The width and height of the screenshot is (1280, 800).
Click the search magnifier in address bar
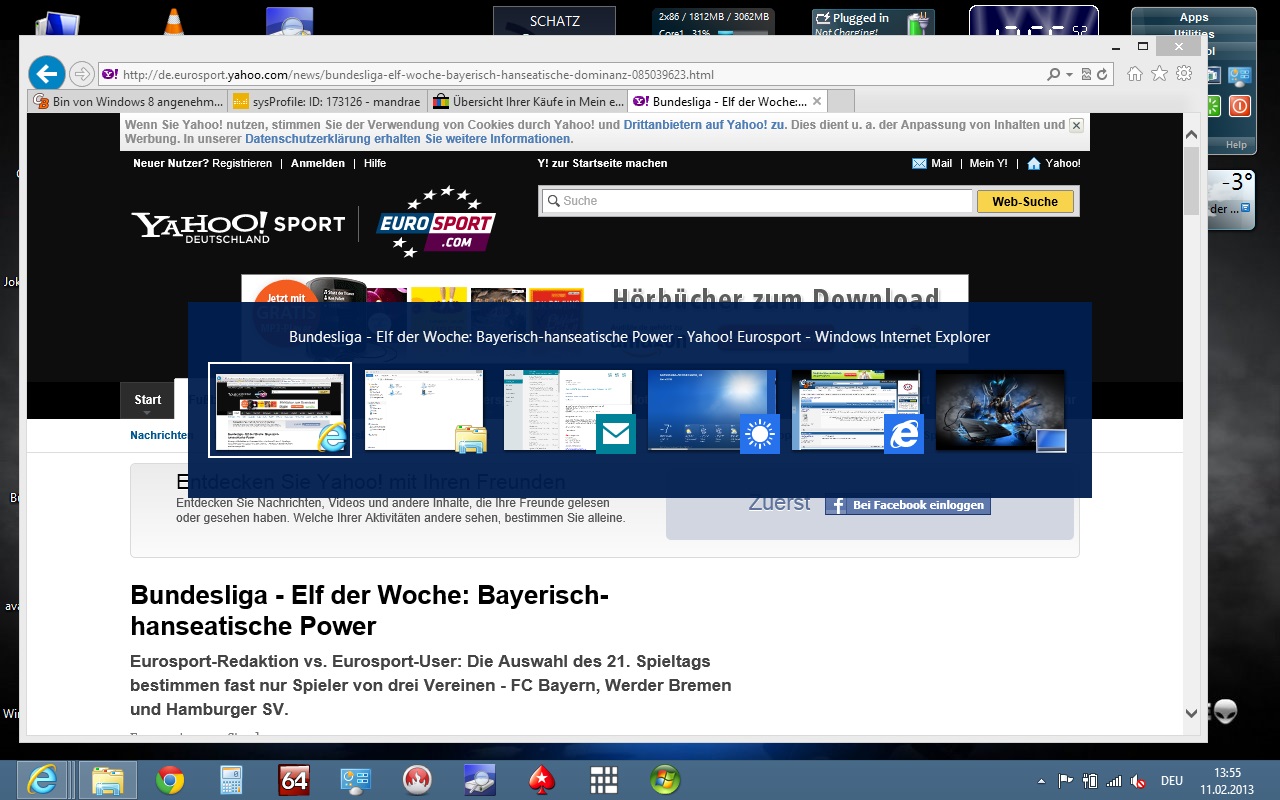coord(1053,75)
